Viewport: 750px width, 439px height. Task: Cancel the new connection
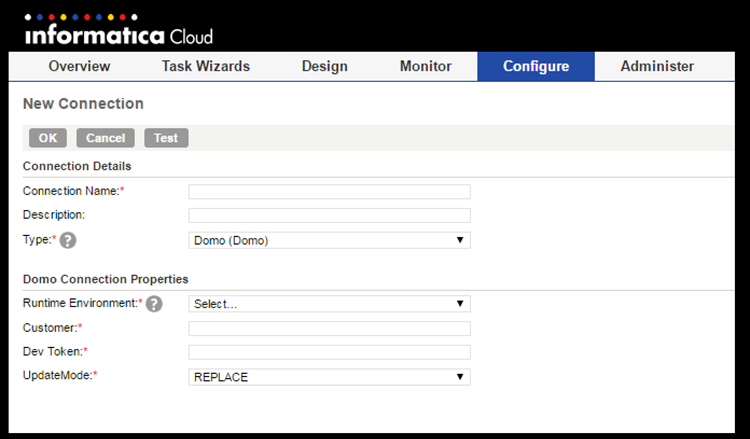click(106, 138)
